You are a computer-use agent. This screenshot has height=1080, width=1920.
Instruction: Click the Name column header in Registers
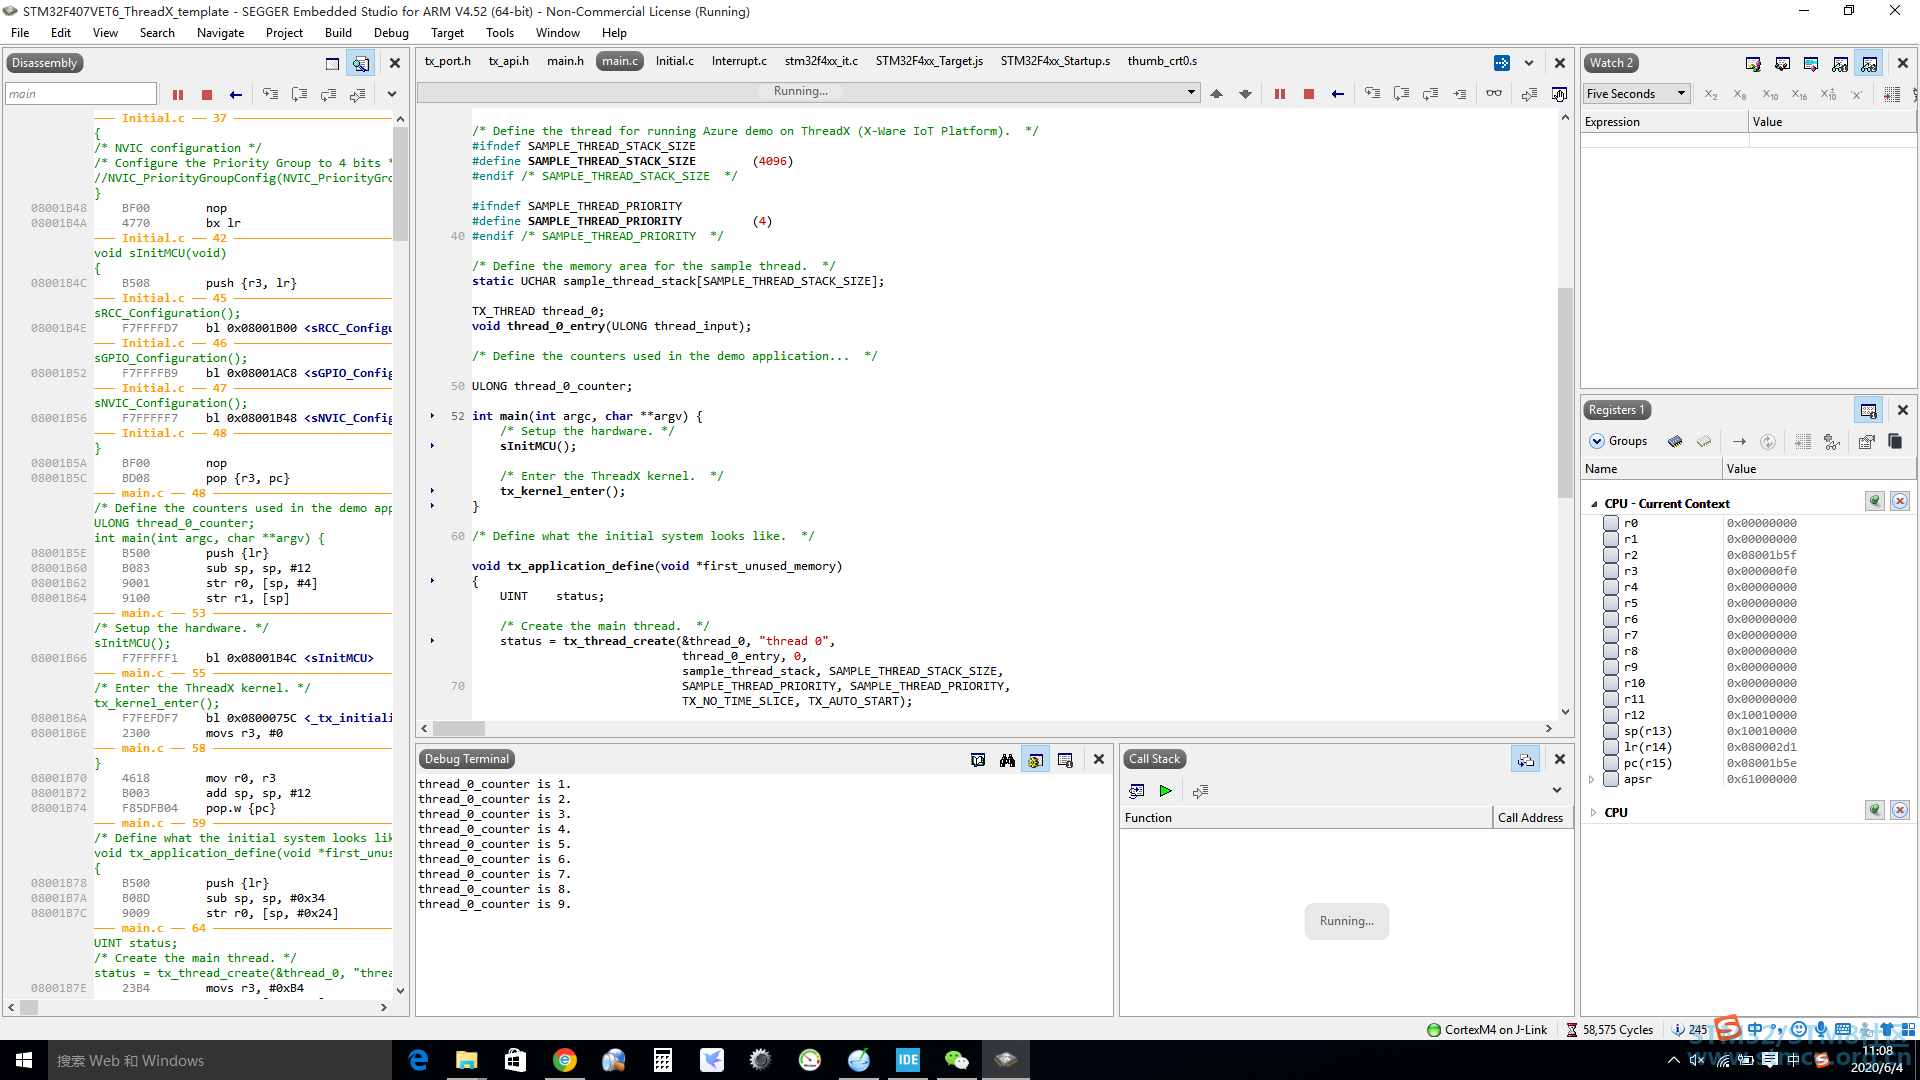(1651, 469)
